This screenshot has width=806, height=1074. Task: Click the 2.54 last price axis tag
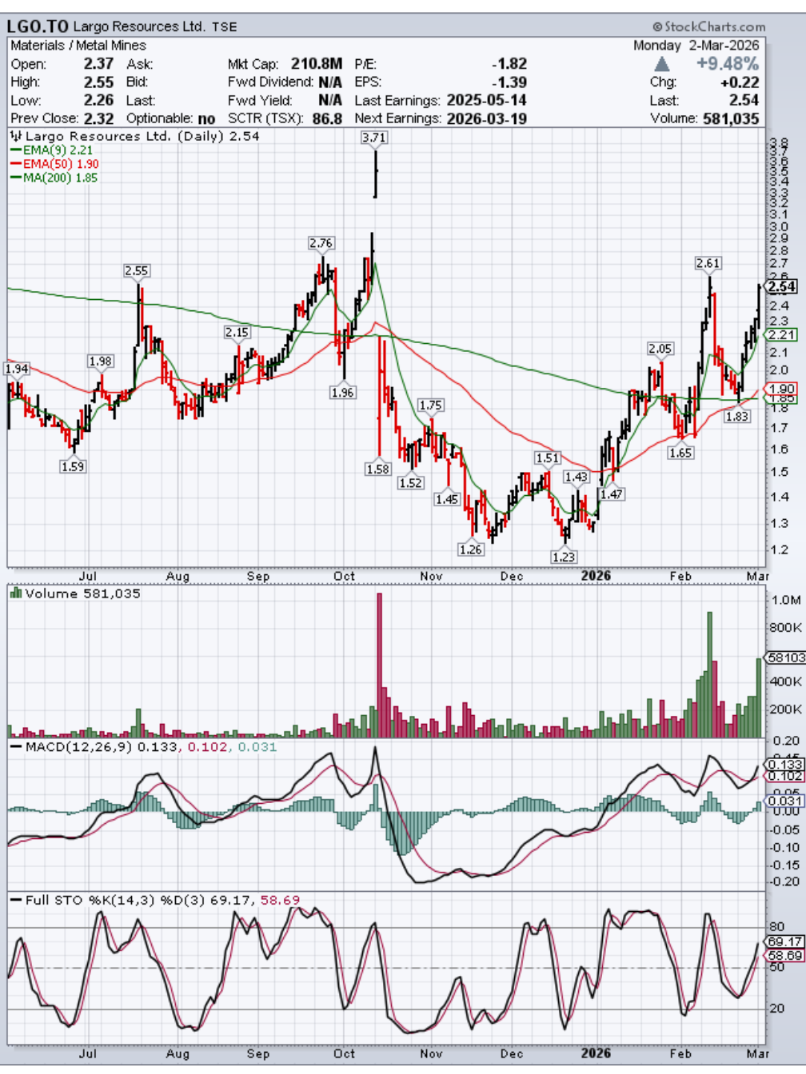coord(782,287)
